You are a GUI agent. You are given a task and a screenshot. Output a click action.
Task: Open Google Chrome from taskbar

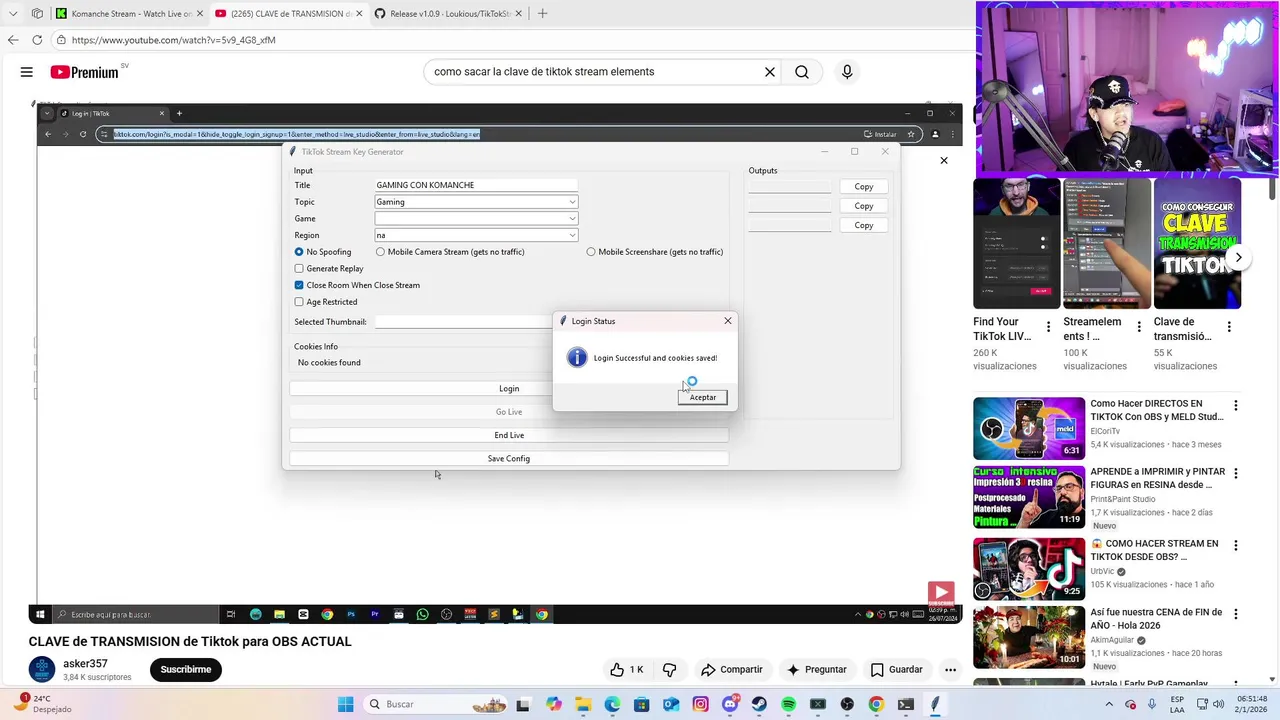tap(876, 704)
